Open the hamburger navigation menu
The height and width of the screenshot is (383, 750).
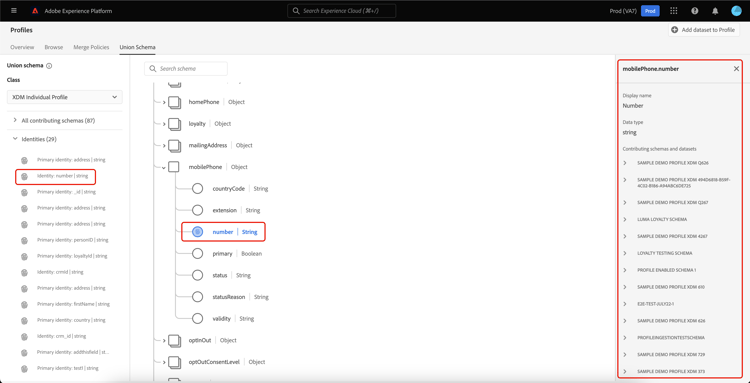coord(14,11)
